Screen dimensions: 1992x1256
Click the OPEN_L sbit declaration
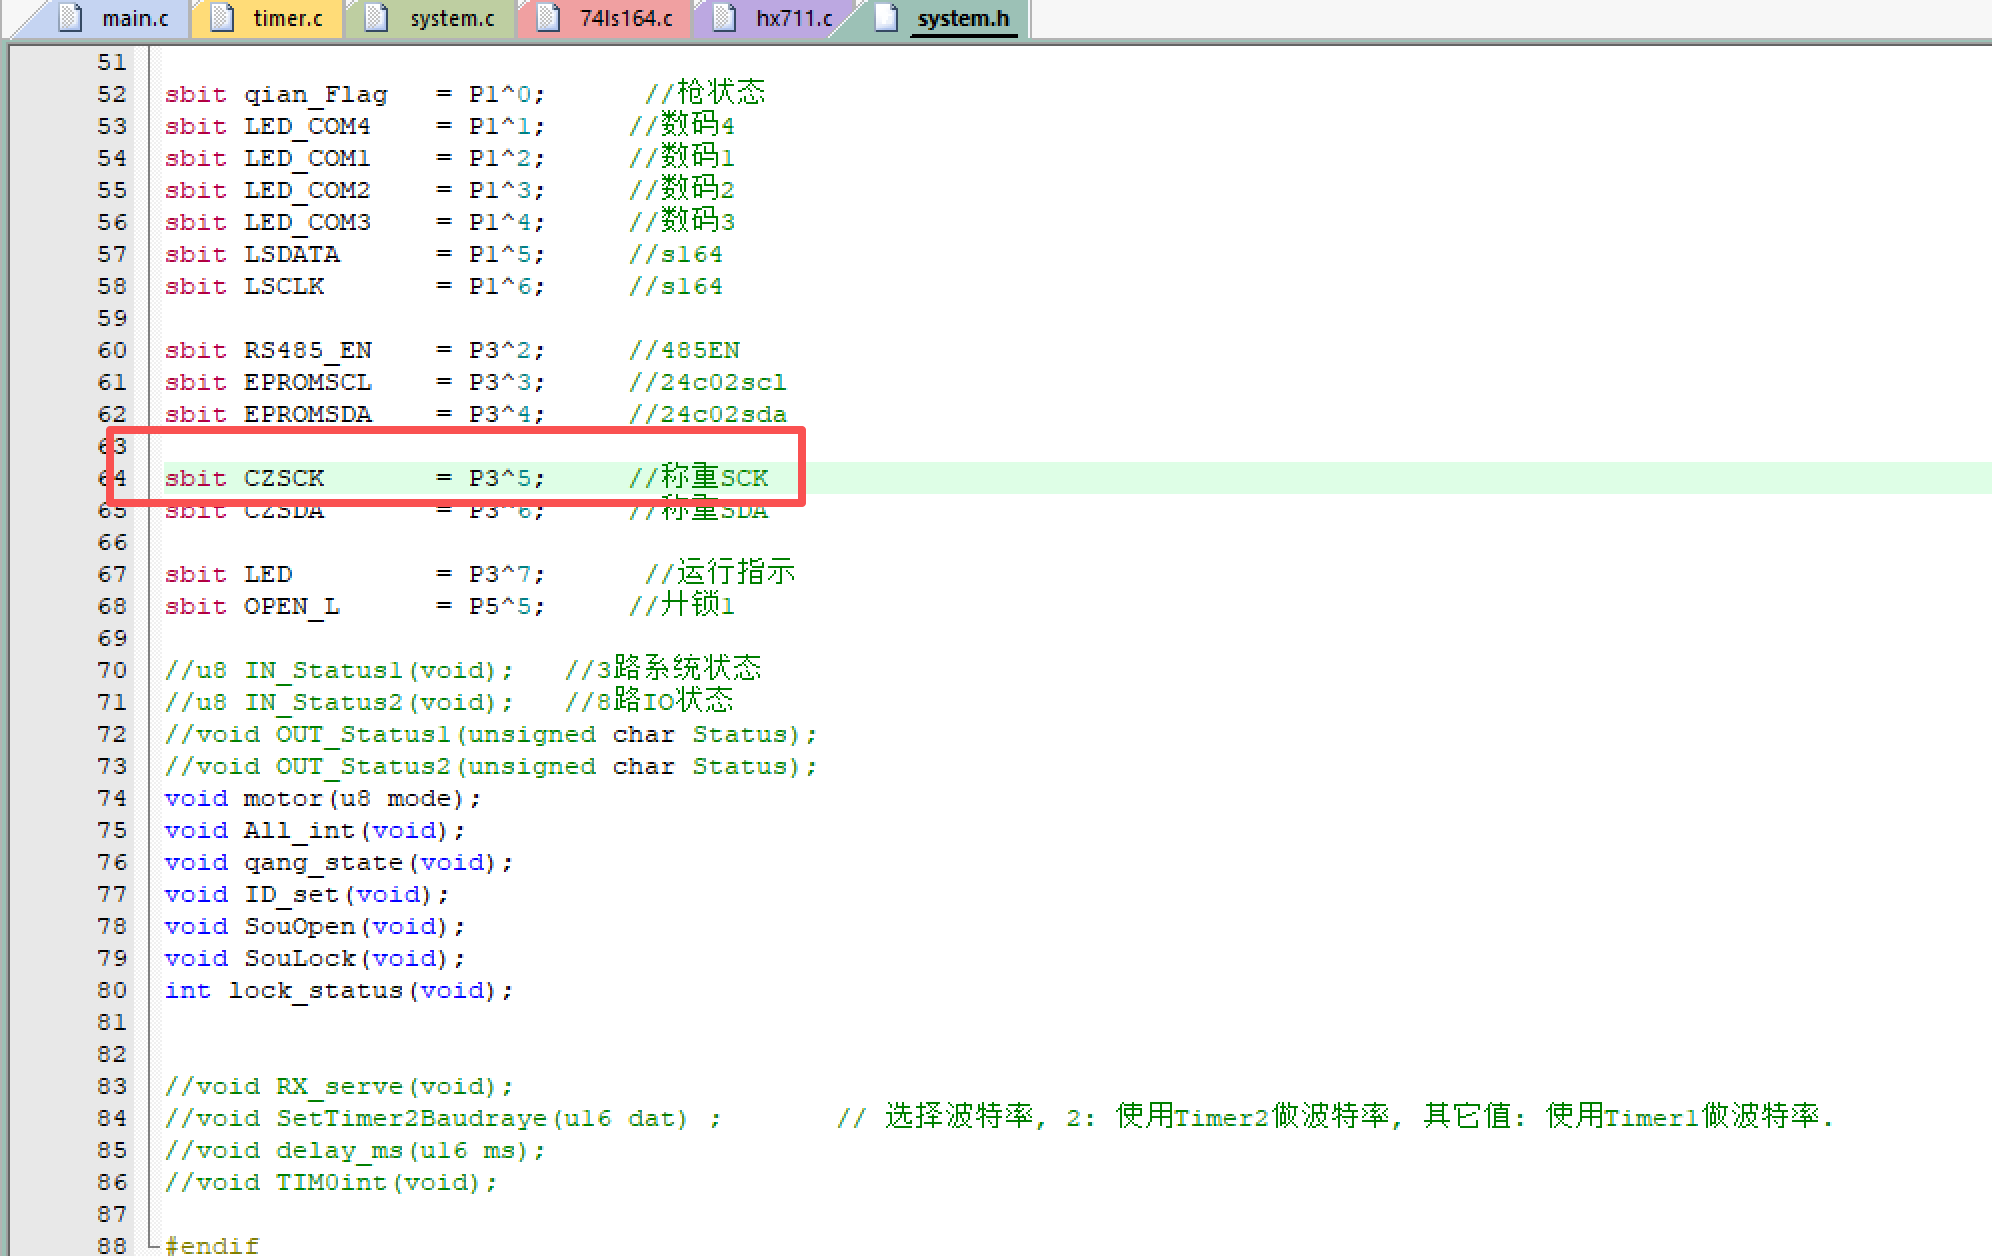(291, 606)
